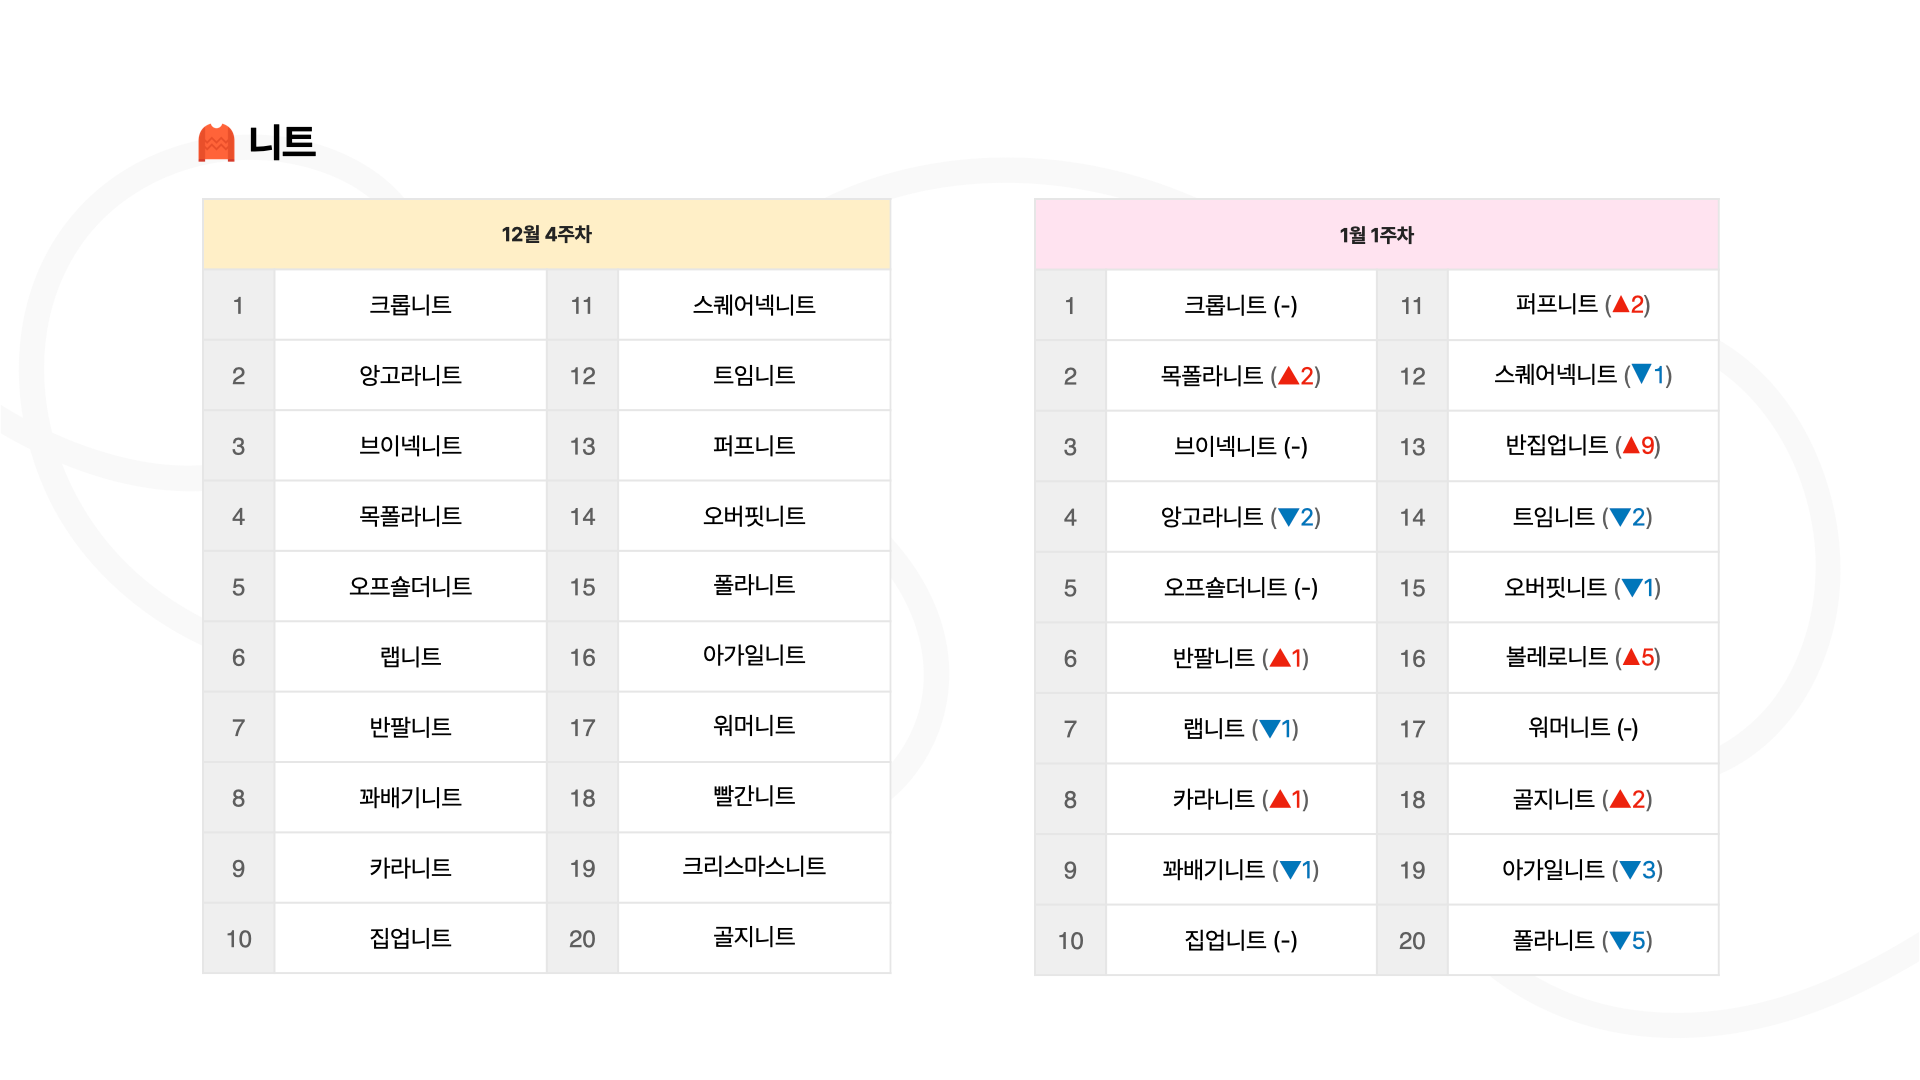Click the red up arrow beside 볼레로니트
The image size is (1920, 1080).
(1631, 657)
